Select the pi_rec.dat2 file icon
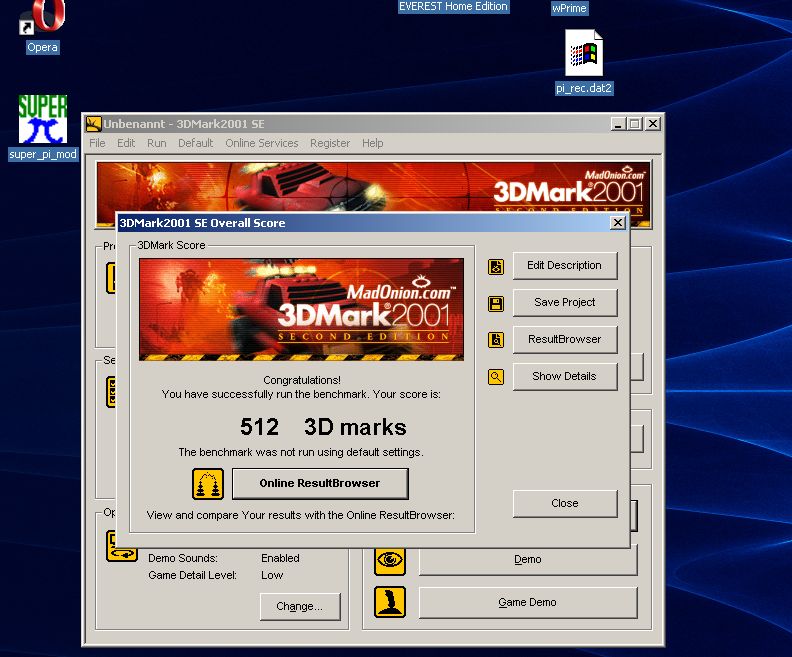 [x=584, y=62]
